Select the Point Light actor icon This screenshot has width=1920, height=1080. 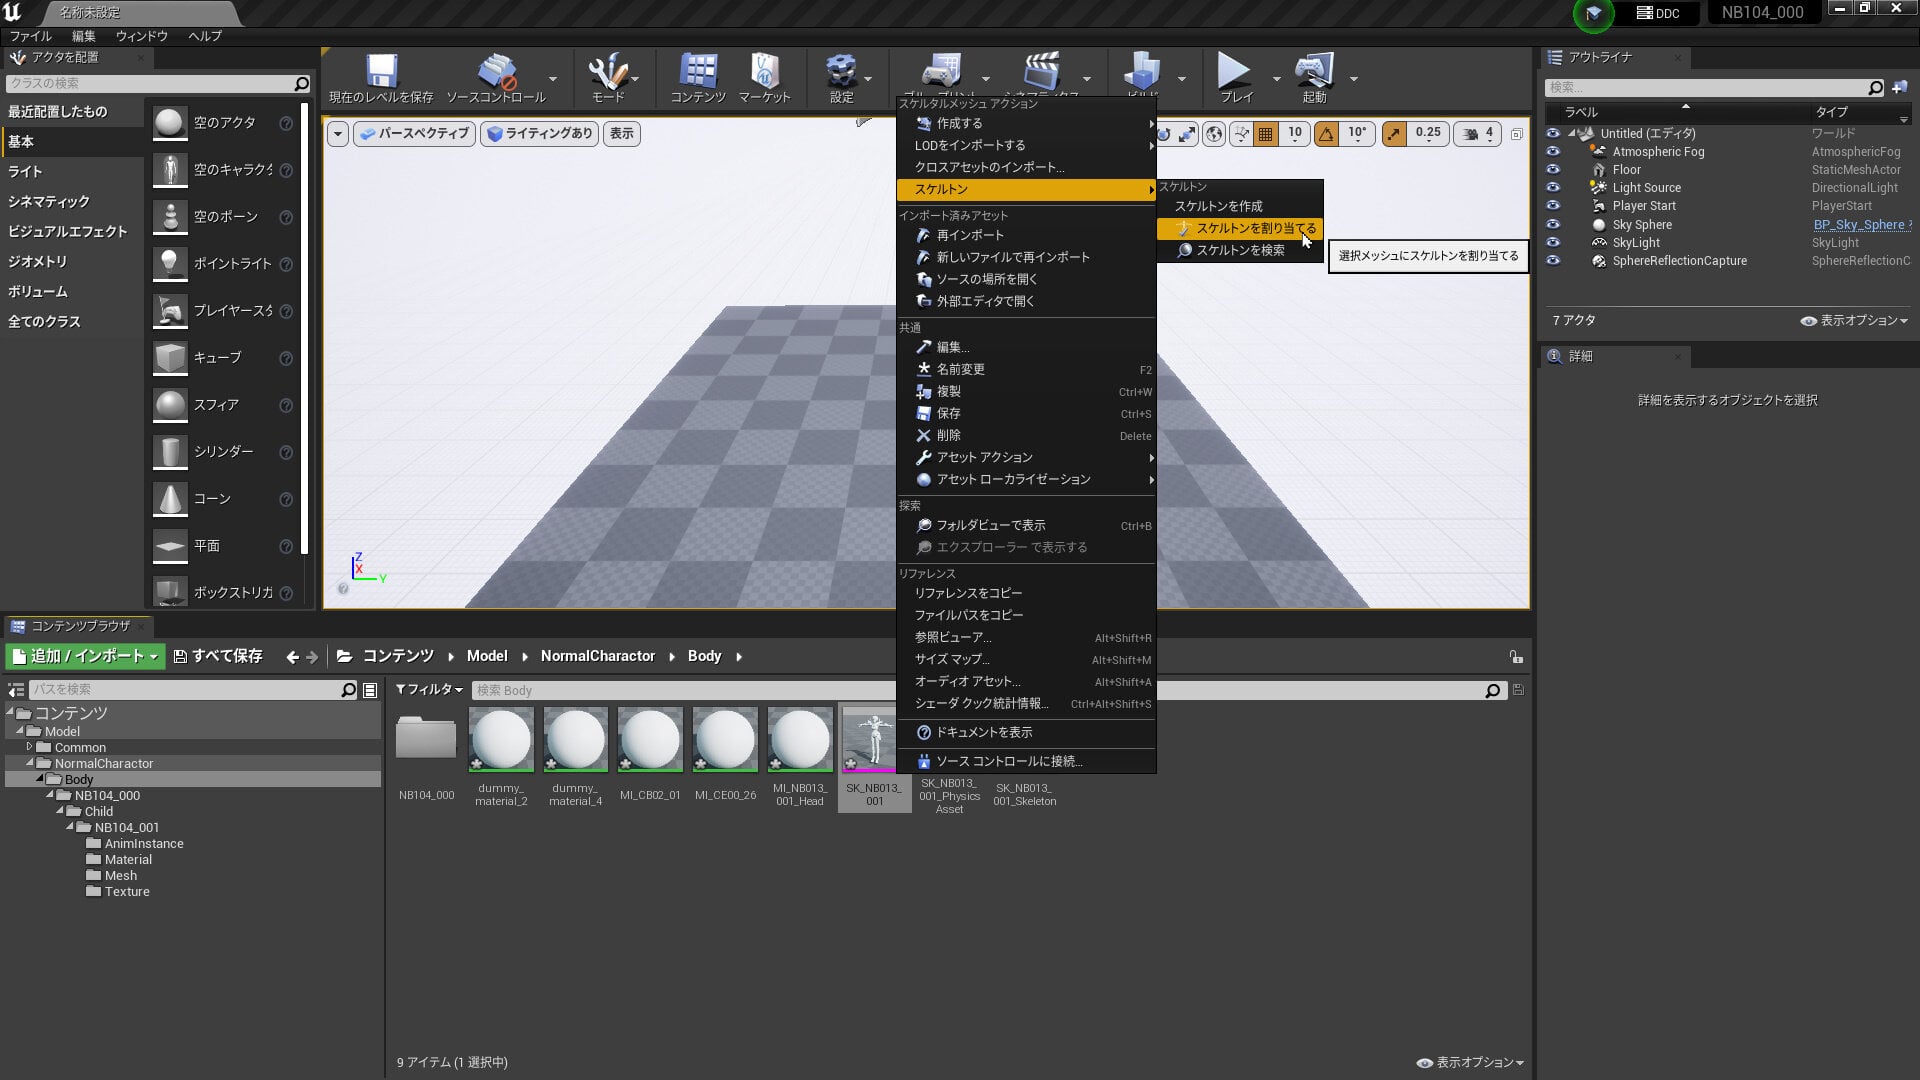pyautogui.click(x=170, y=264)
